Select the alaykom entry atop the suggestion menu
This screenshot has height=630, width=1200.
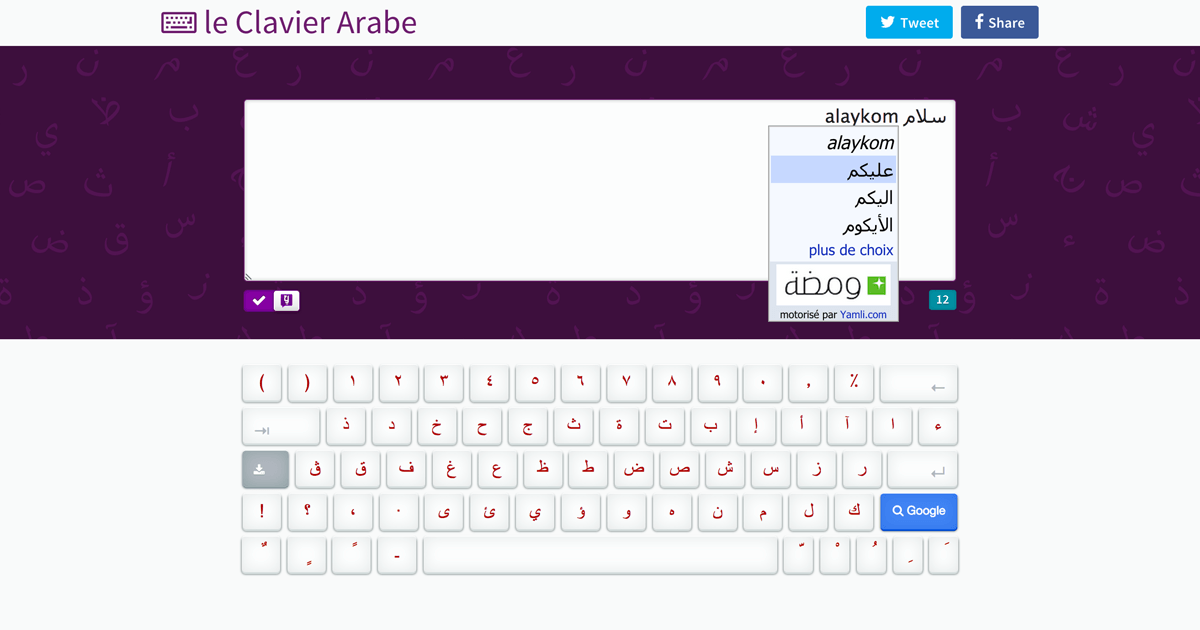pyautogui.click(x=861, y=142)
